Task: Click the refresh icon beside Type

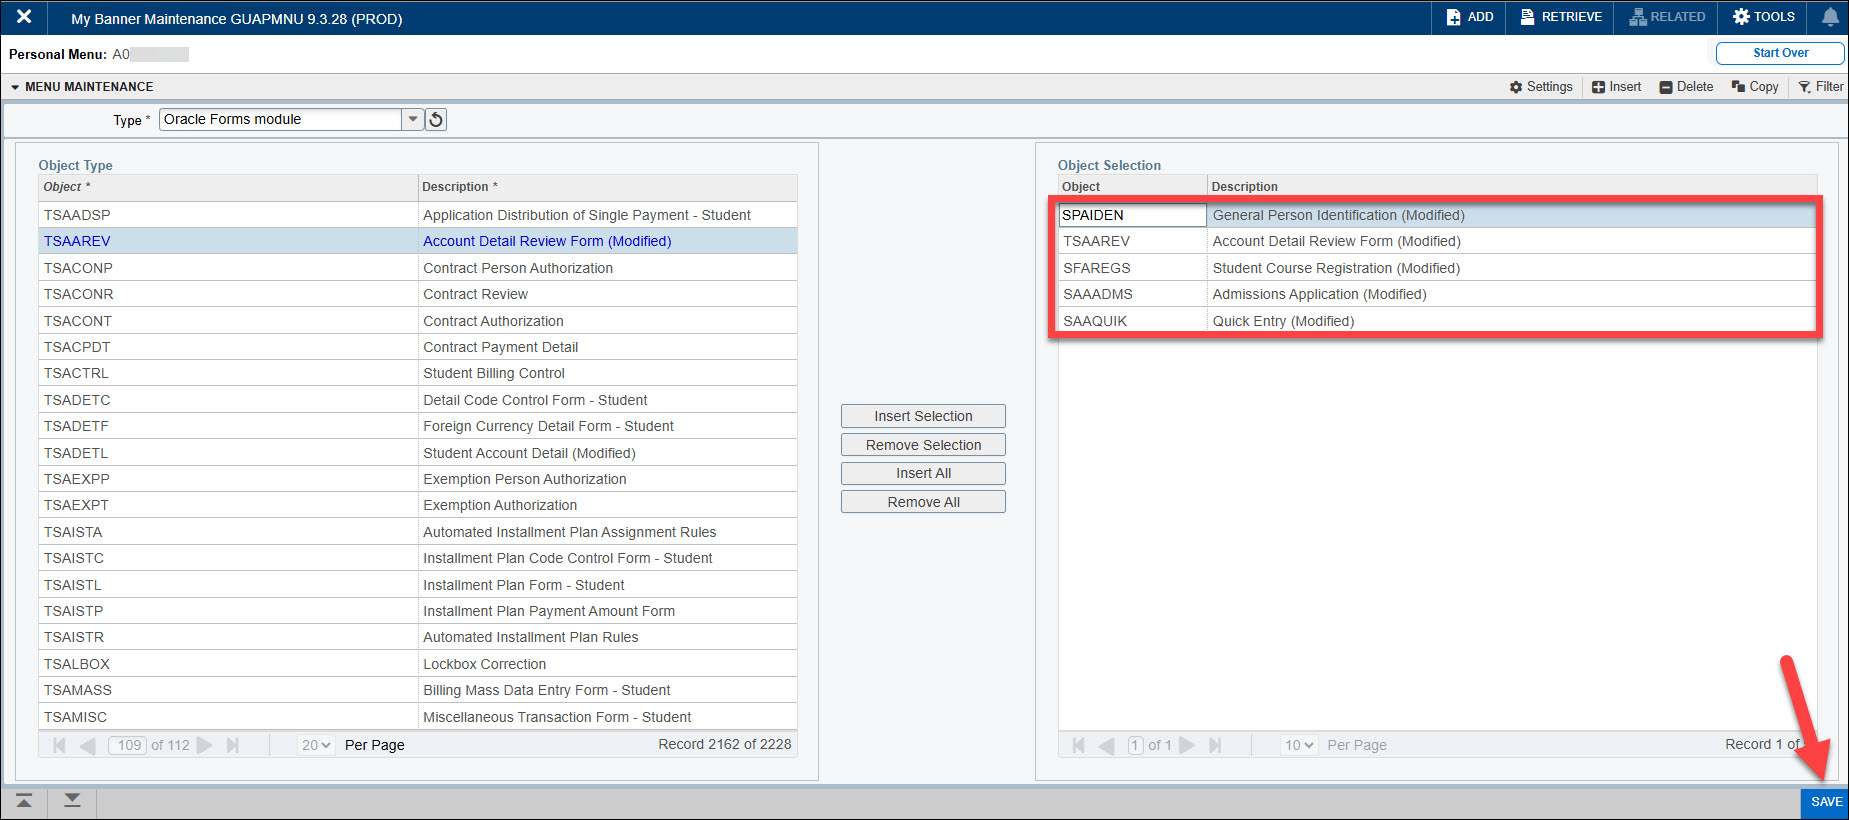Action: point(436,120)
